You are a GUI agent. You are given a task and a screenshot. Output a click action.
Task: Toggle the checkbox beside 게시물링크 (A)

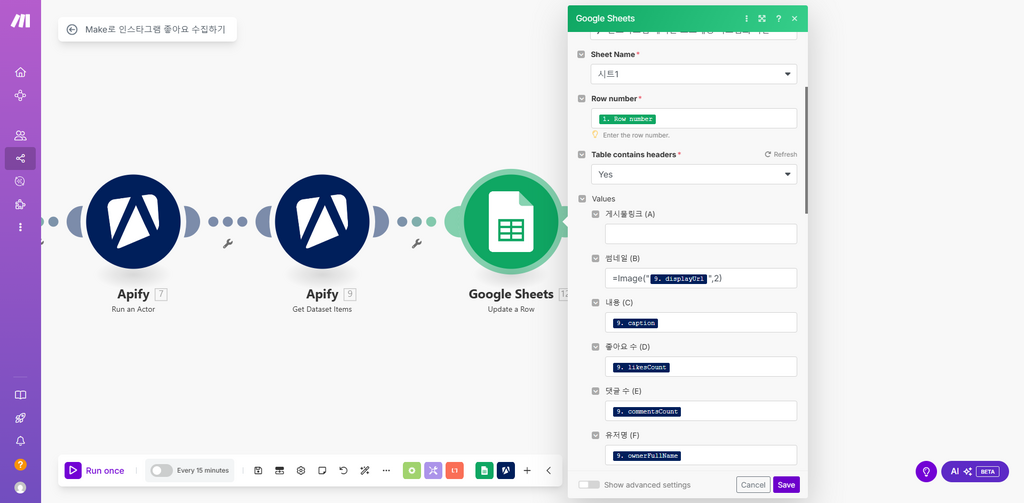[x=596, y=214]
